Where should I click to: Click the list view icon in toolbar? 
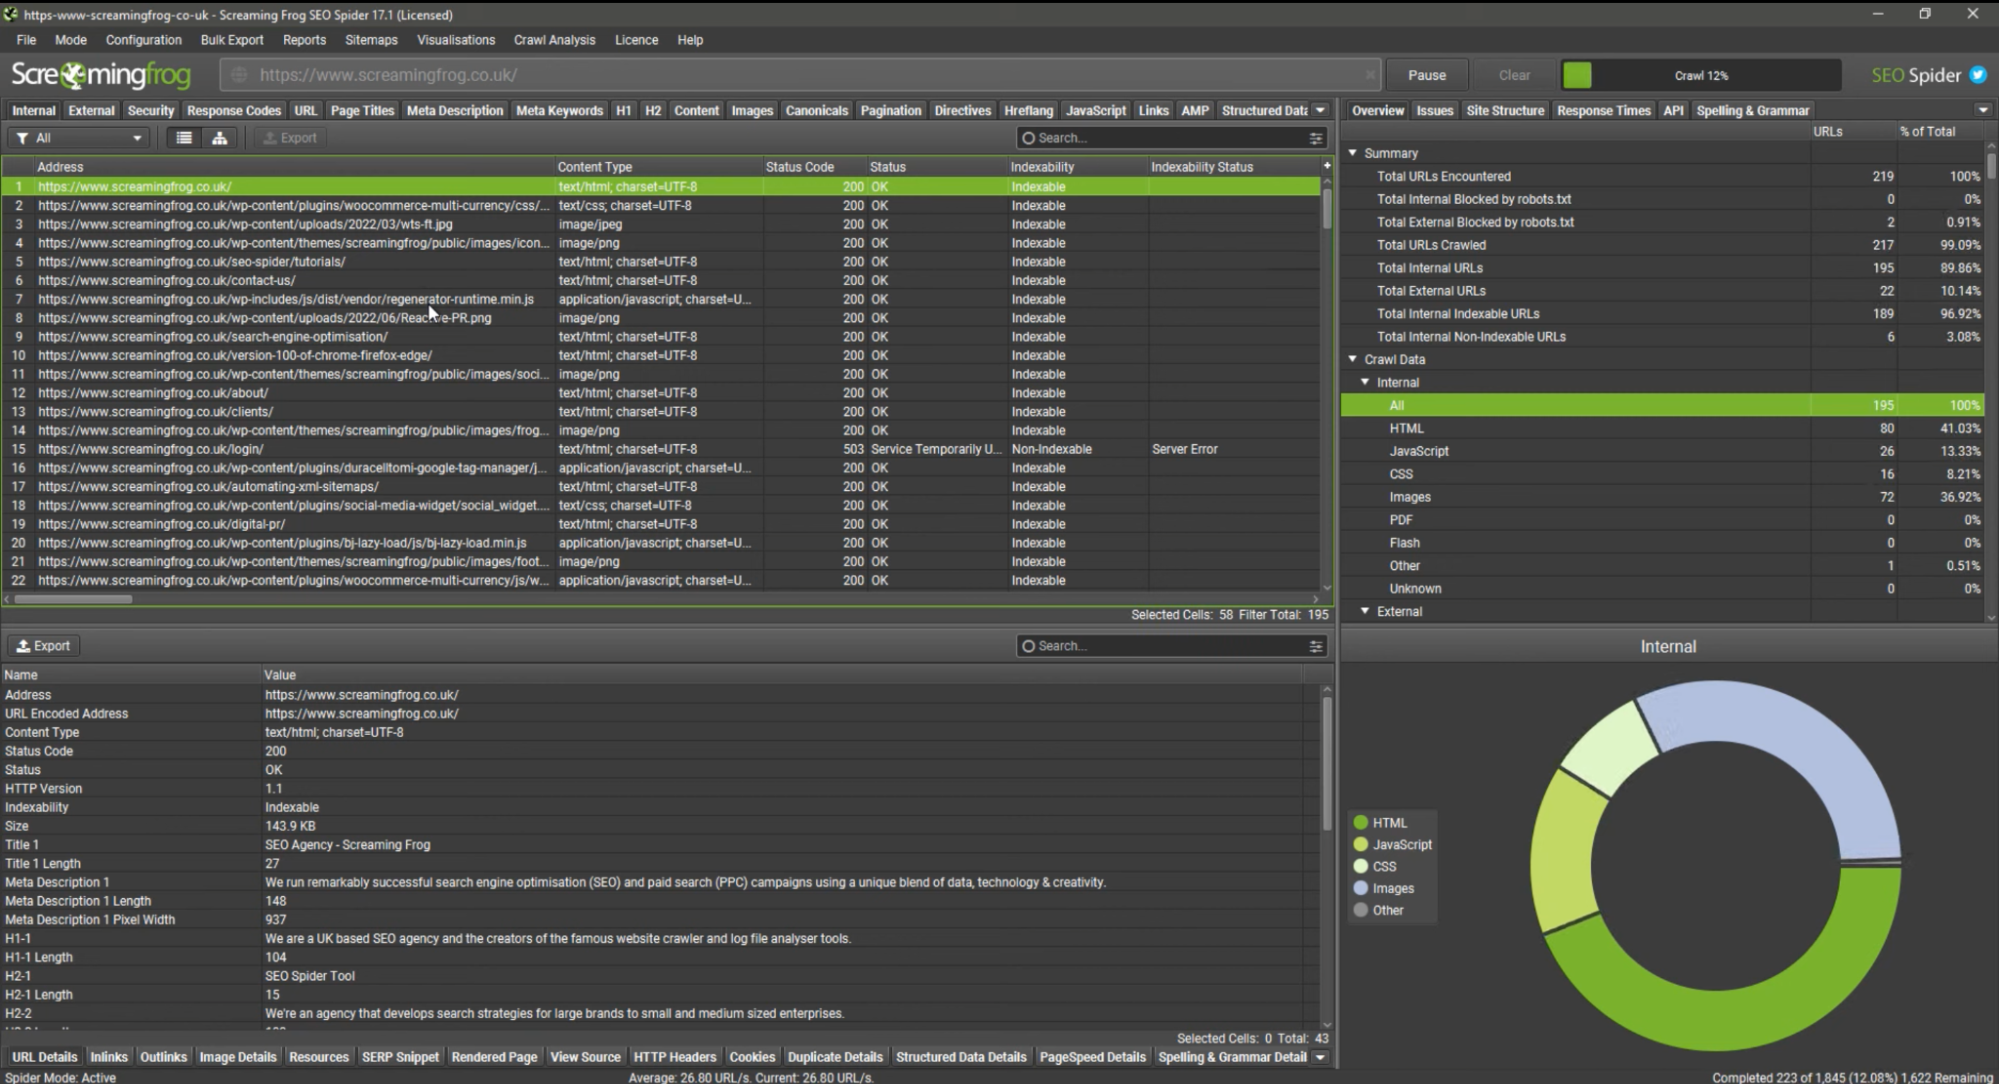(x=183, y=138)
